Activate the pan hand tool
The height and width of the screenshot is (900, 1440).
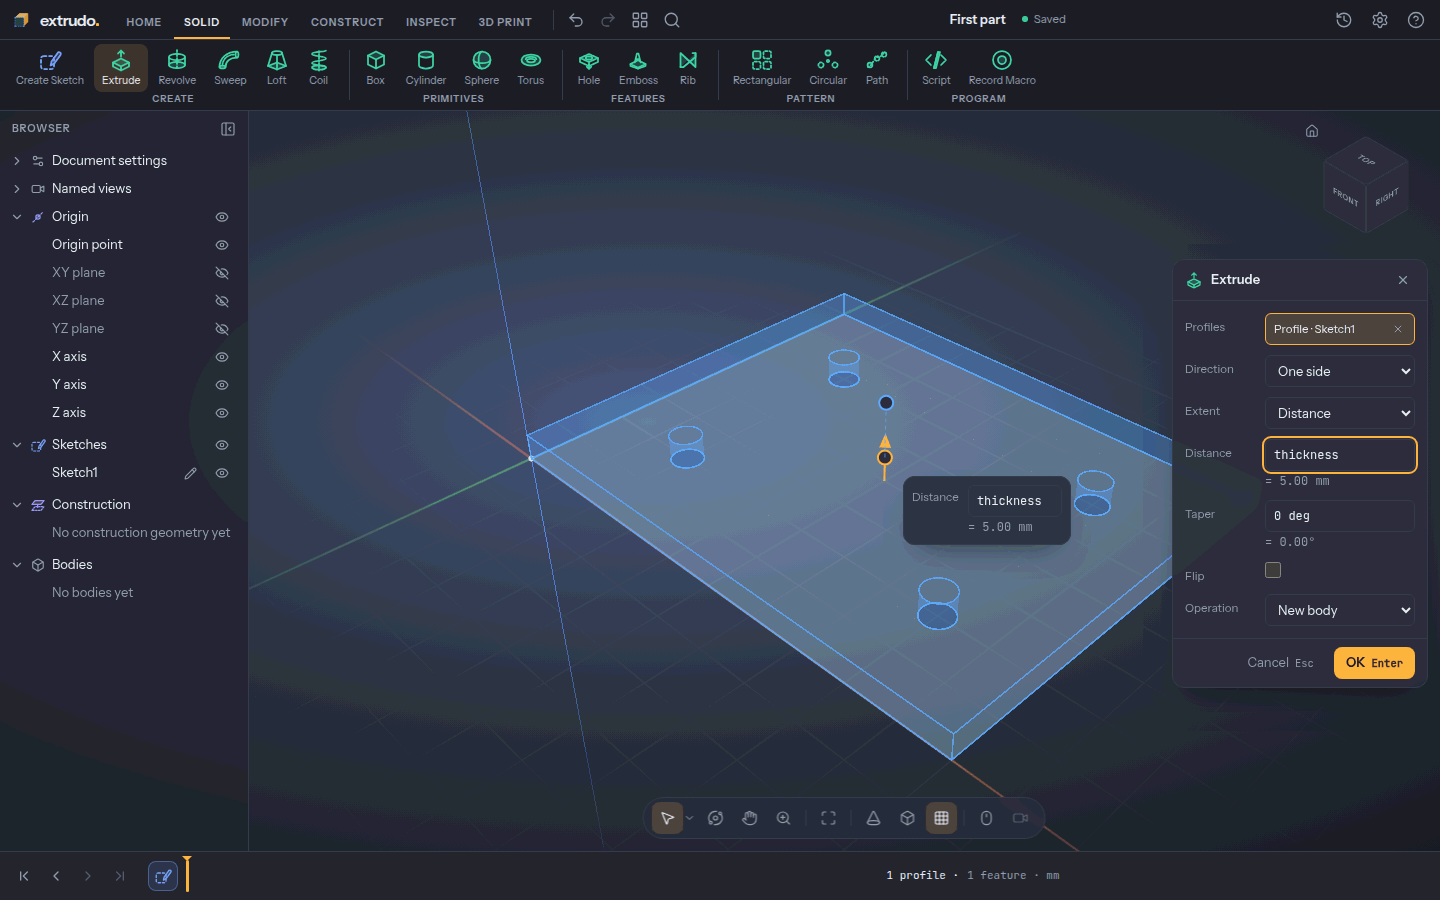pyautogui.click(x=750, y=818)
